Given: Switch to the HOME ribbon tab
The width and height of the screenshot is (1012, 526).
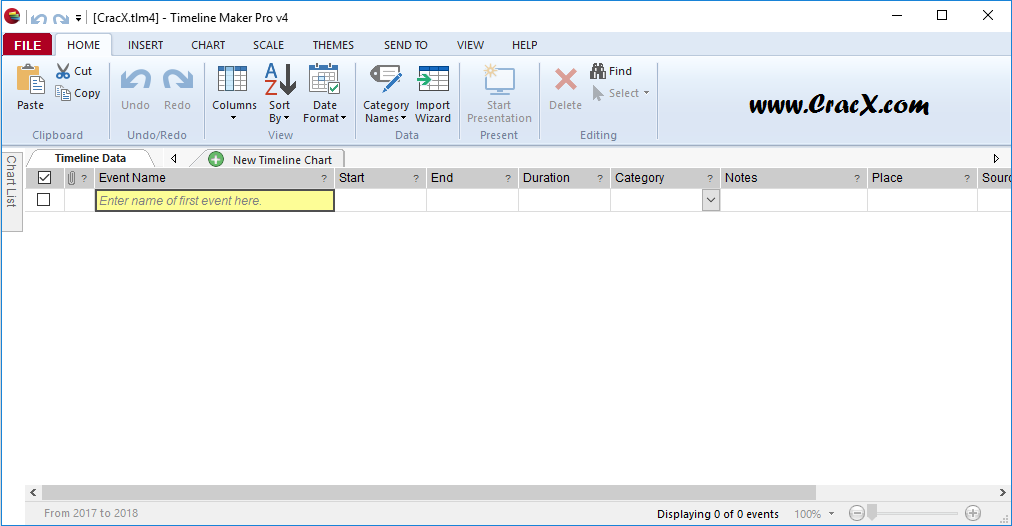Looking at the screenshot, I should tap(83, 45).
